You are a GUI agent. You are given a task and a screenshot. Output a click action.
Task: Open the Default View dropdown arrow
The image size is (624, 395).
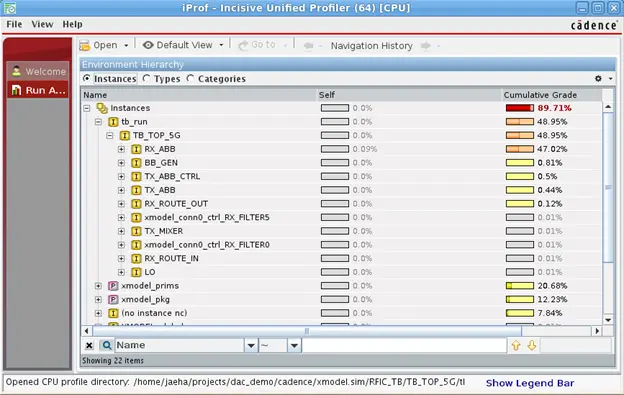coord(221,45)
